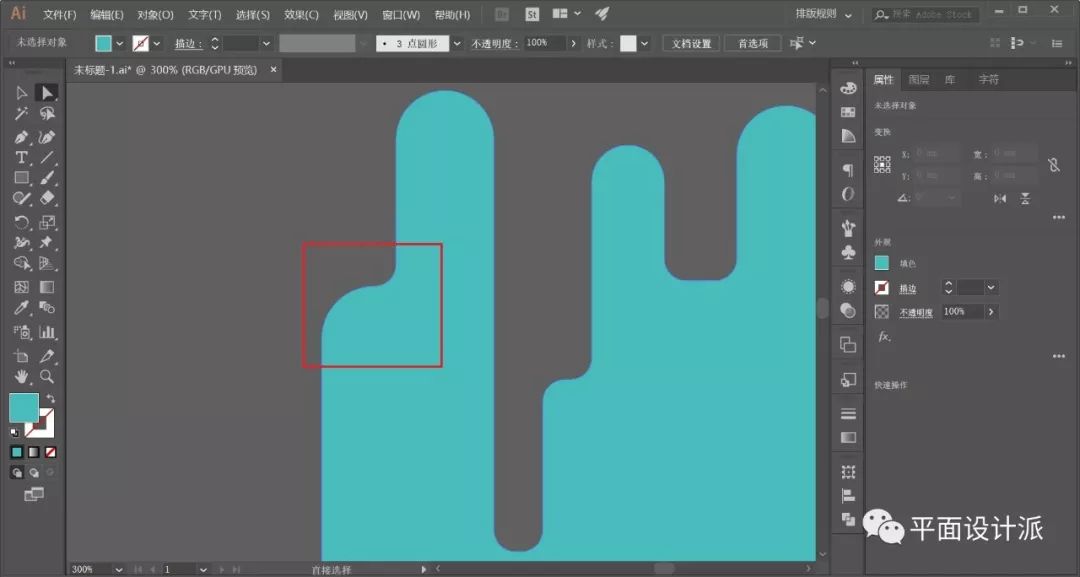The width and height of the screenshot is (1080, 577).
Task: Set paint mode to None
Action: [50, 452]
